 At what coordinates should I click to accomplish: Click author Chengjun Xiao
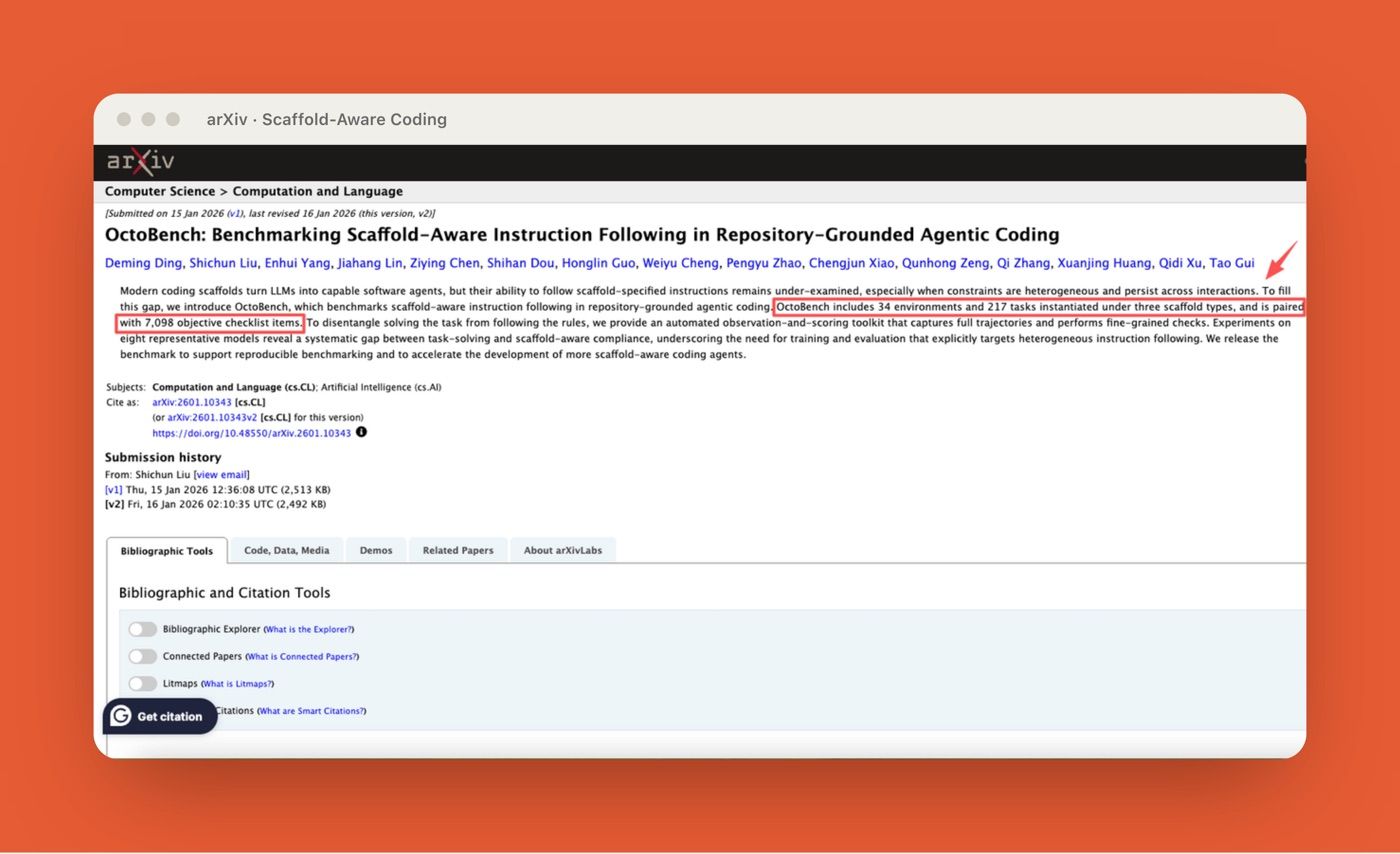click(x=851, y=263)
